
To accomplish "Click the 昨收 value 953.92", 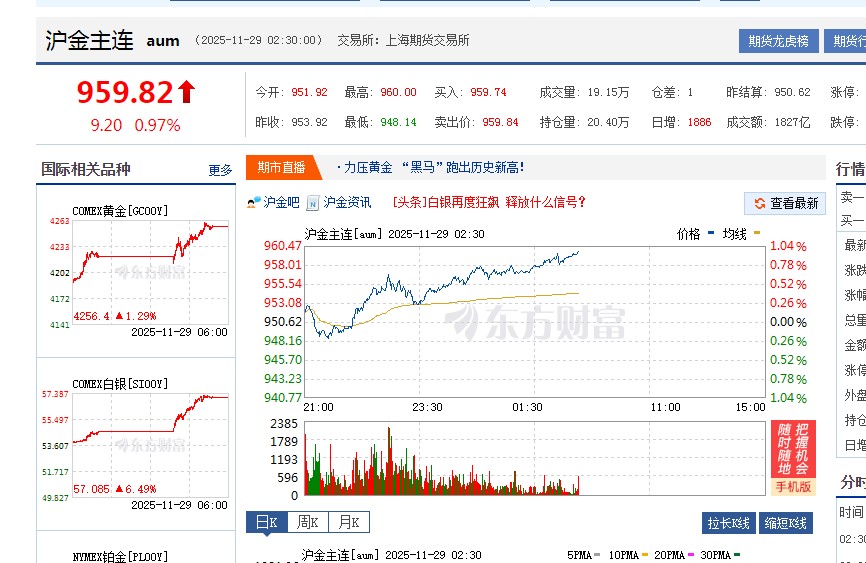I will (x=309, y=122).
